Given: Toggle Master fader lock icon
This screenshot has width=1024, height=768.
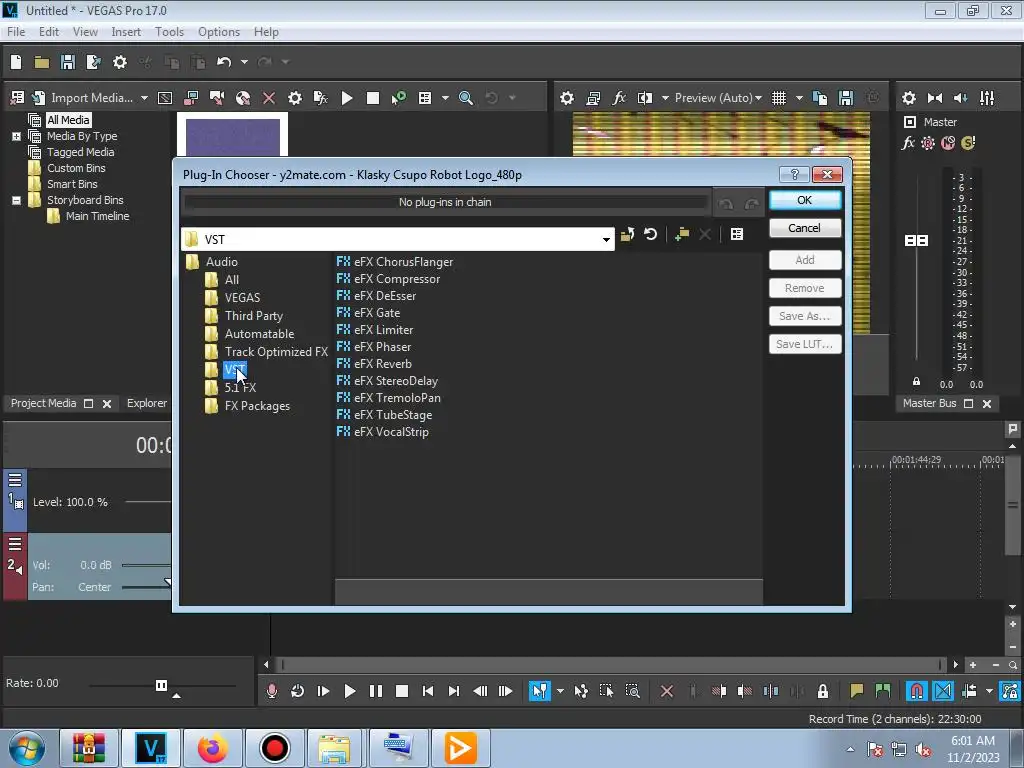Looking at the screenshot, I should coord(916,381).
